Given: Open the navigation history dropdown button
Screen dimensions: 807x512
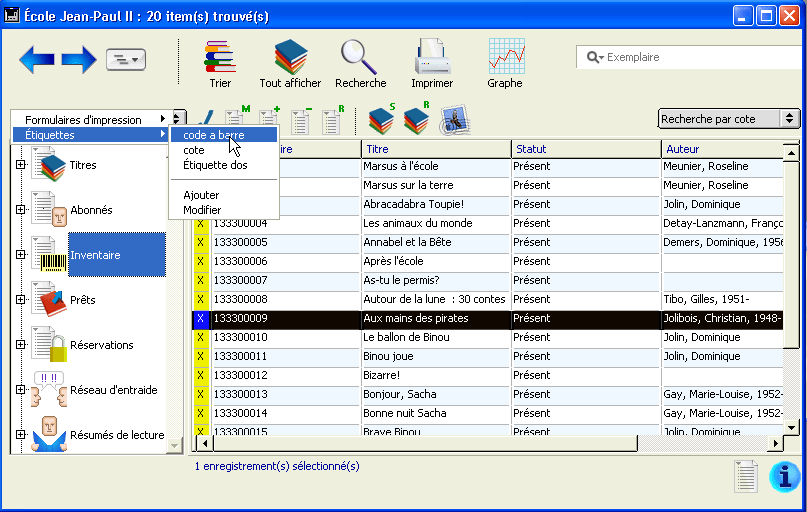Looking at the screenshot, I should pos(126,60).
